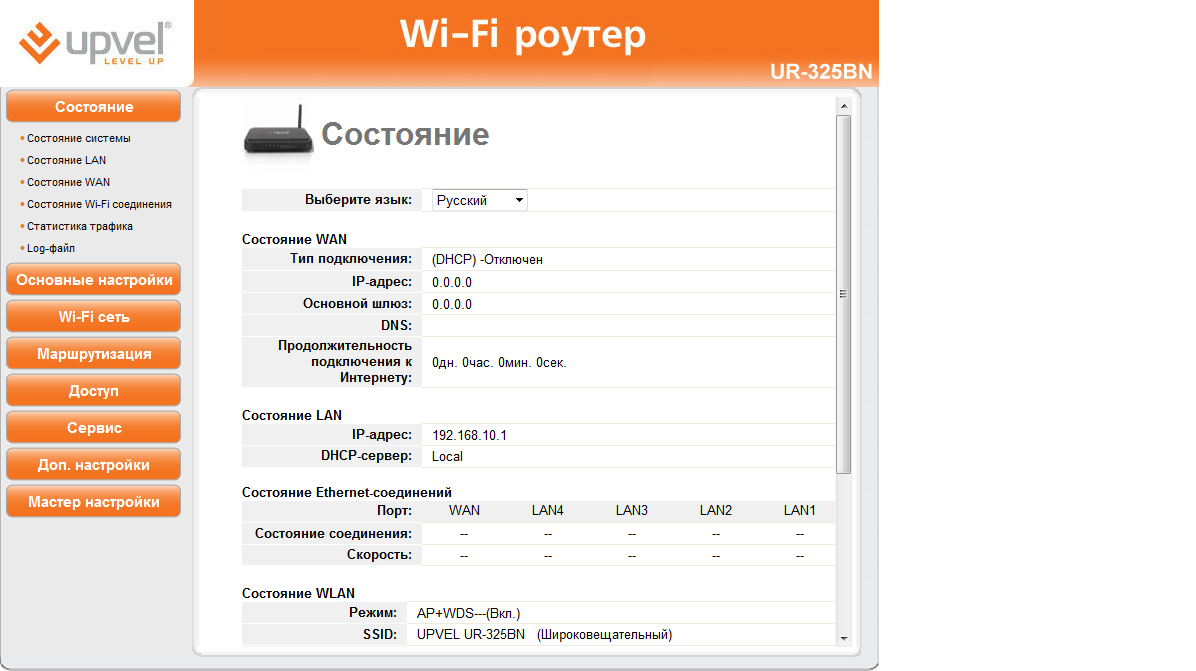Viewport: 1196px width, 671px height.
Task: Open the Доп. настройки menu
Action: [x=94, y=464]
